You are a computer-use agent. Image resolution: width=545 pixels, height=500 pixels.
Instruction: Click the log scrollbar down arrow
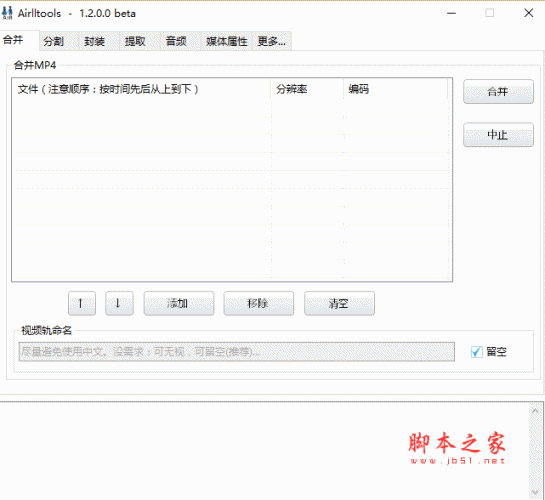click(535, 492)
